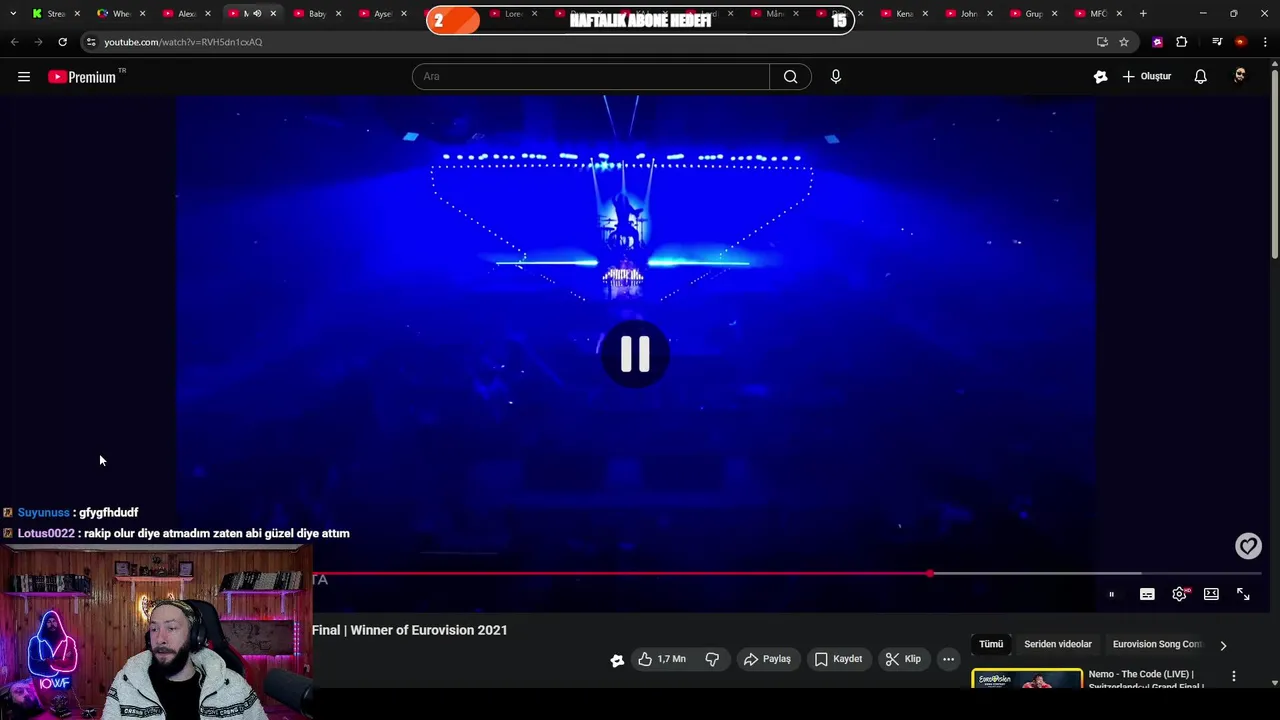This screenshot has width=1280, height=720.
Task: Click the heart icon on the video
Action: (1248, 546)
